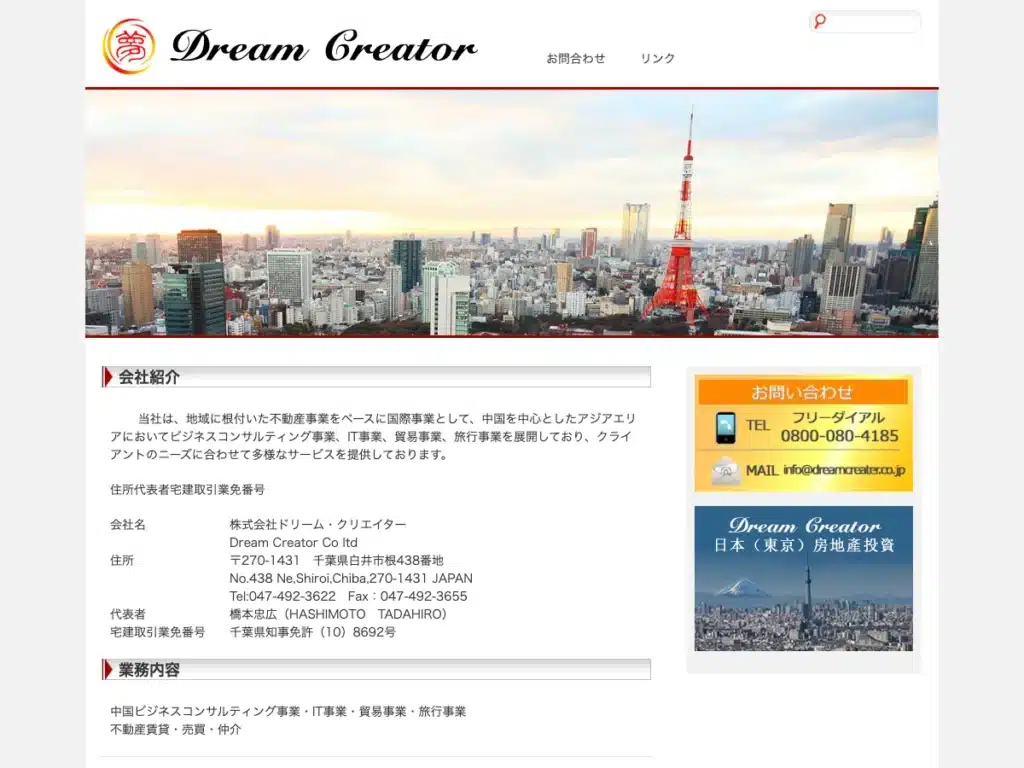Click the 宅建取引業免番号 row label
Viewport: 1024px width, 768px height.
(x=157, y=632)
